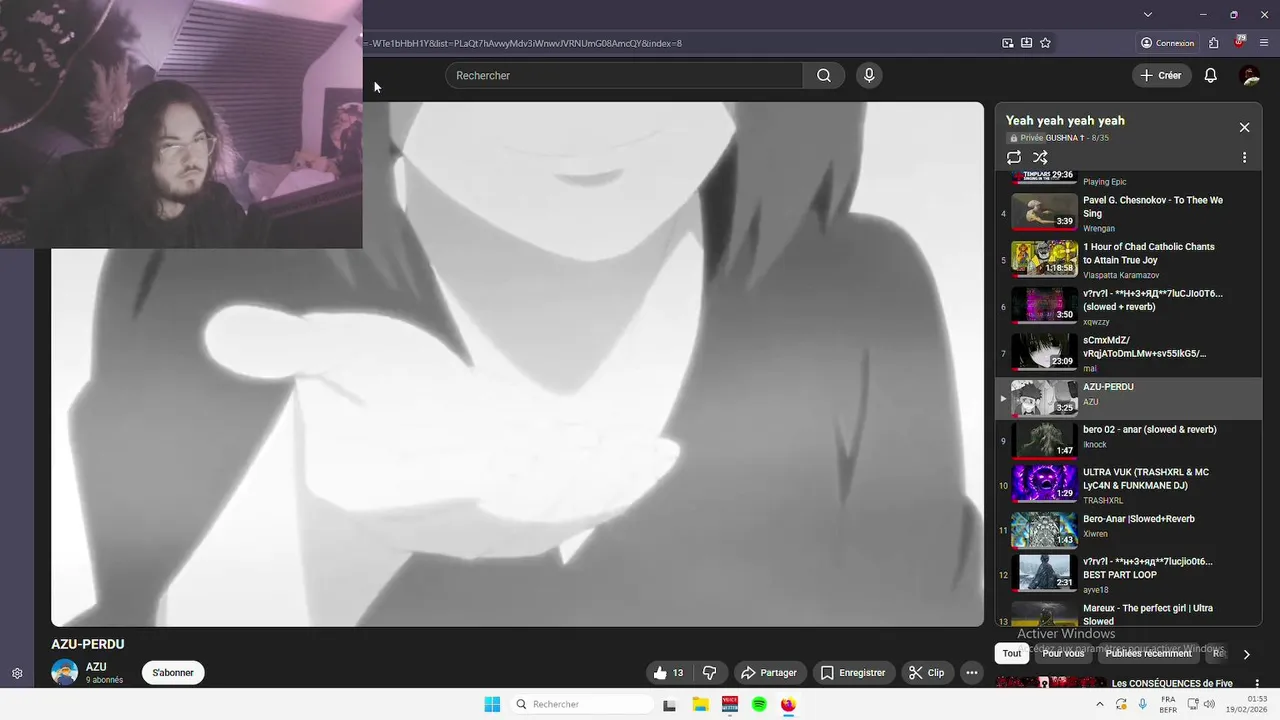Play Pavel G. Chesnokov - To Thee We Sing
Image resolution: width=1280 pixels, height=720 pixels.
[1128, 213]
